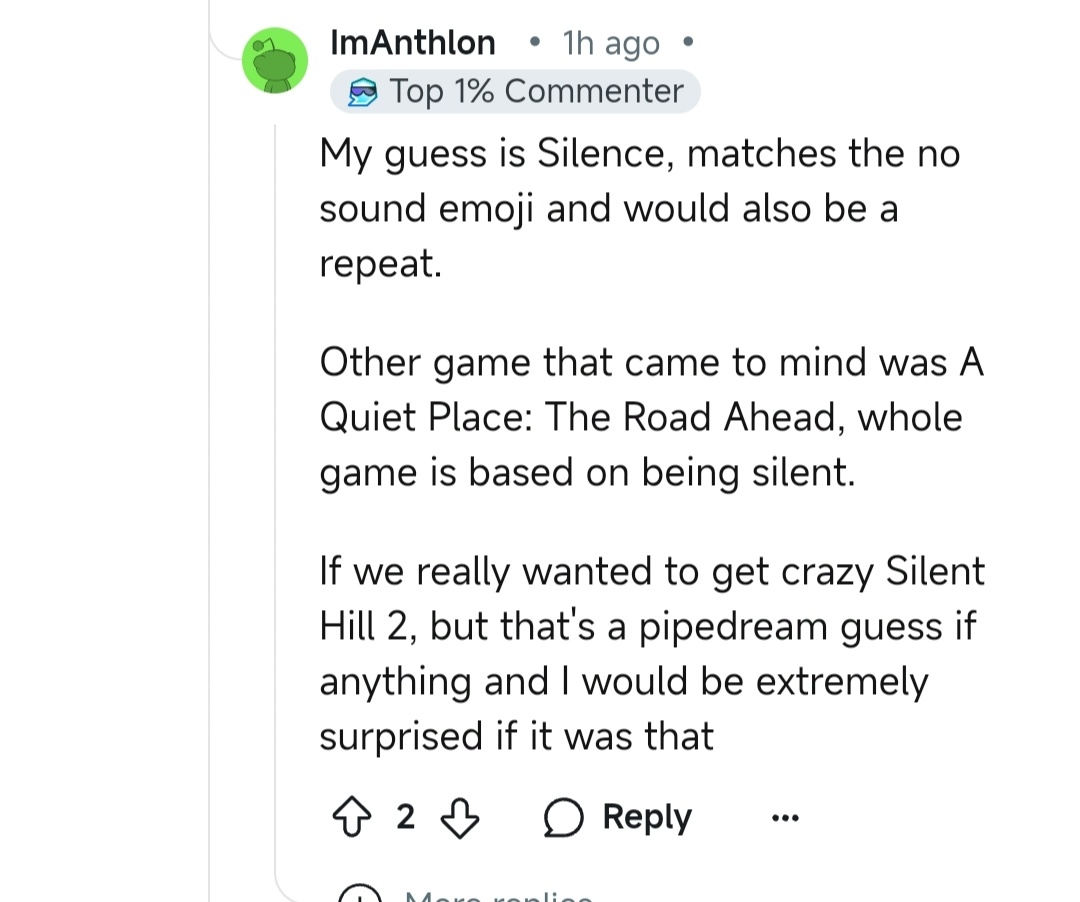Downvote ImAnthlon's comment
This screenshot has width=1080, height=902.
pos(460,818)
